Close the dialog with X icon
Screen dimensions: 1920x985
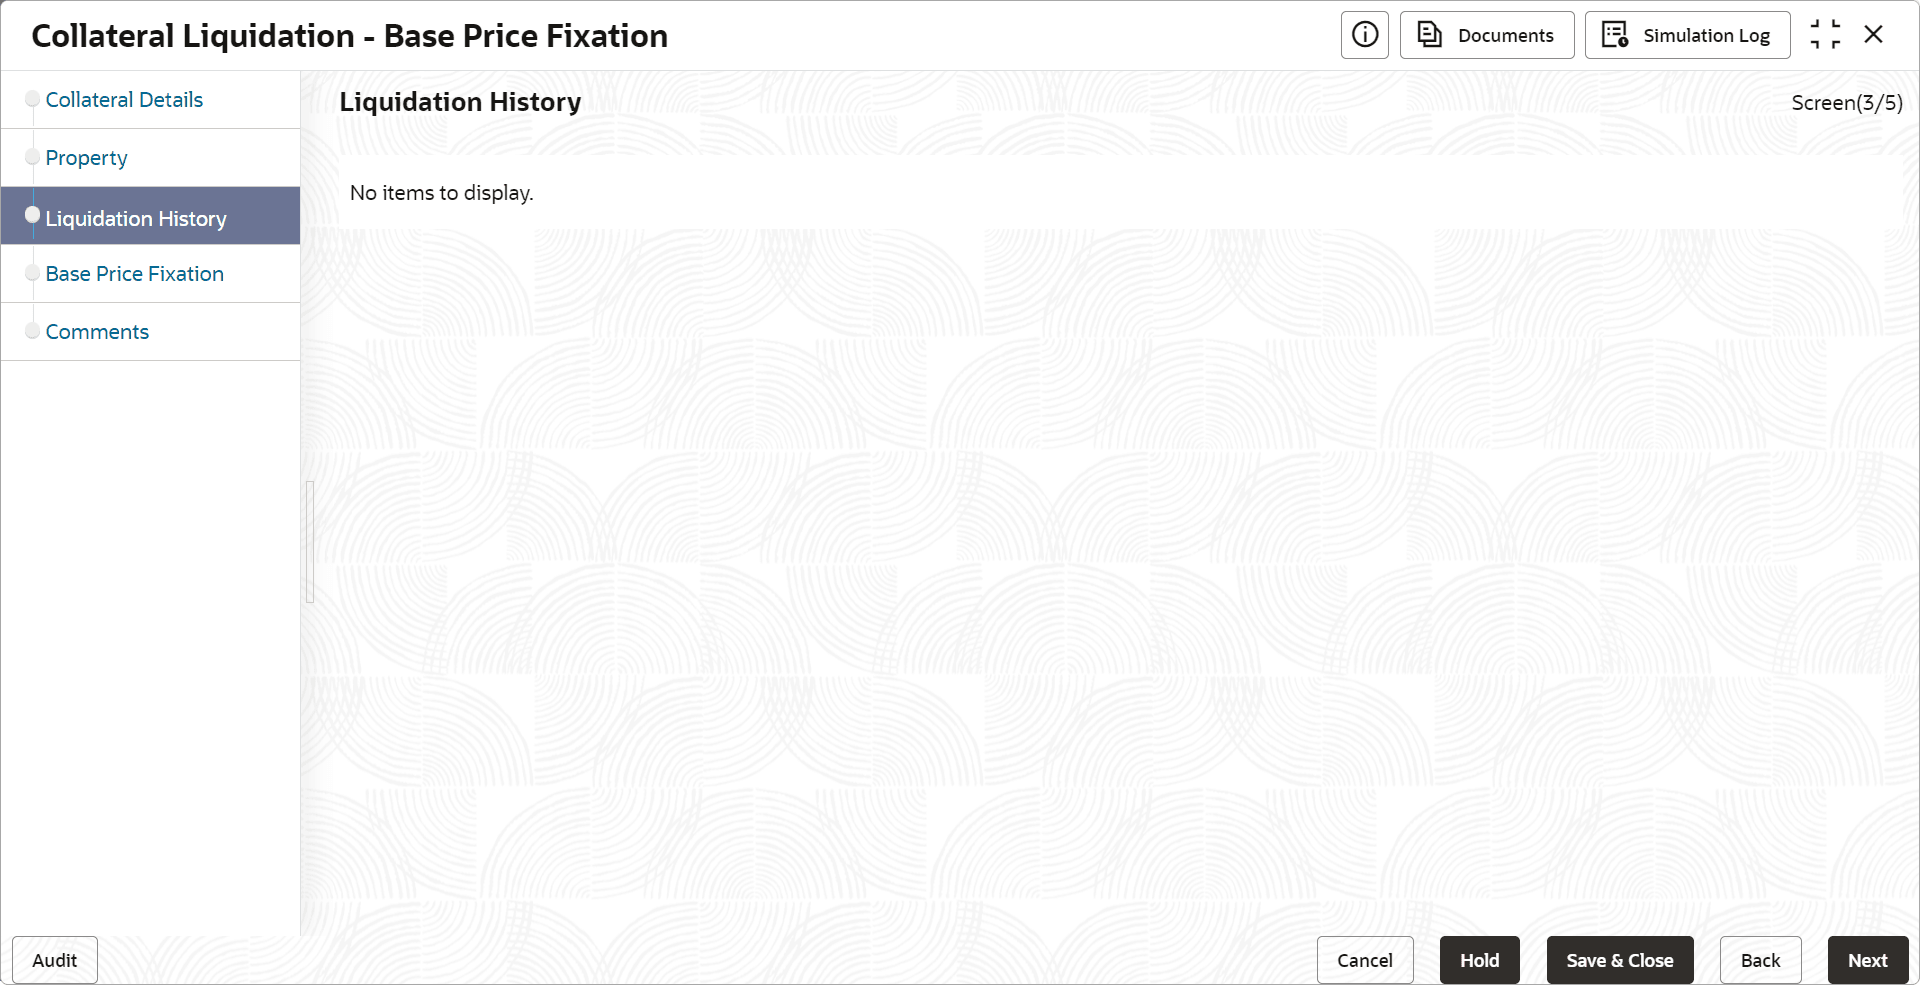(x=1874, y=35)
